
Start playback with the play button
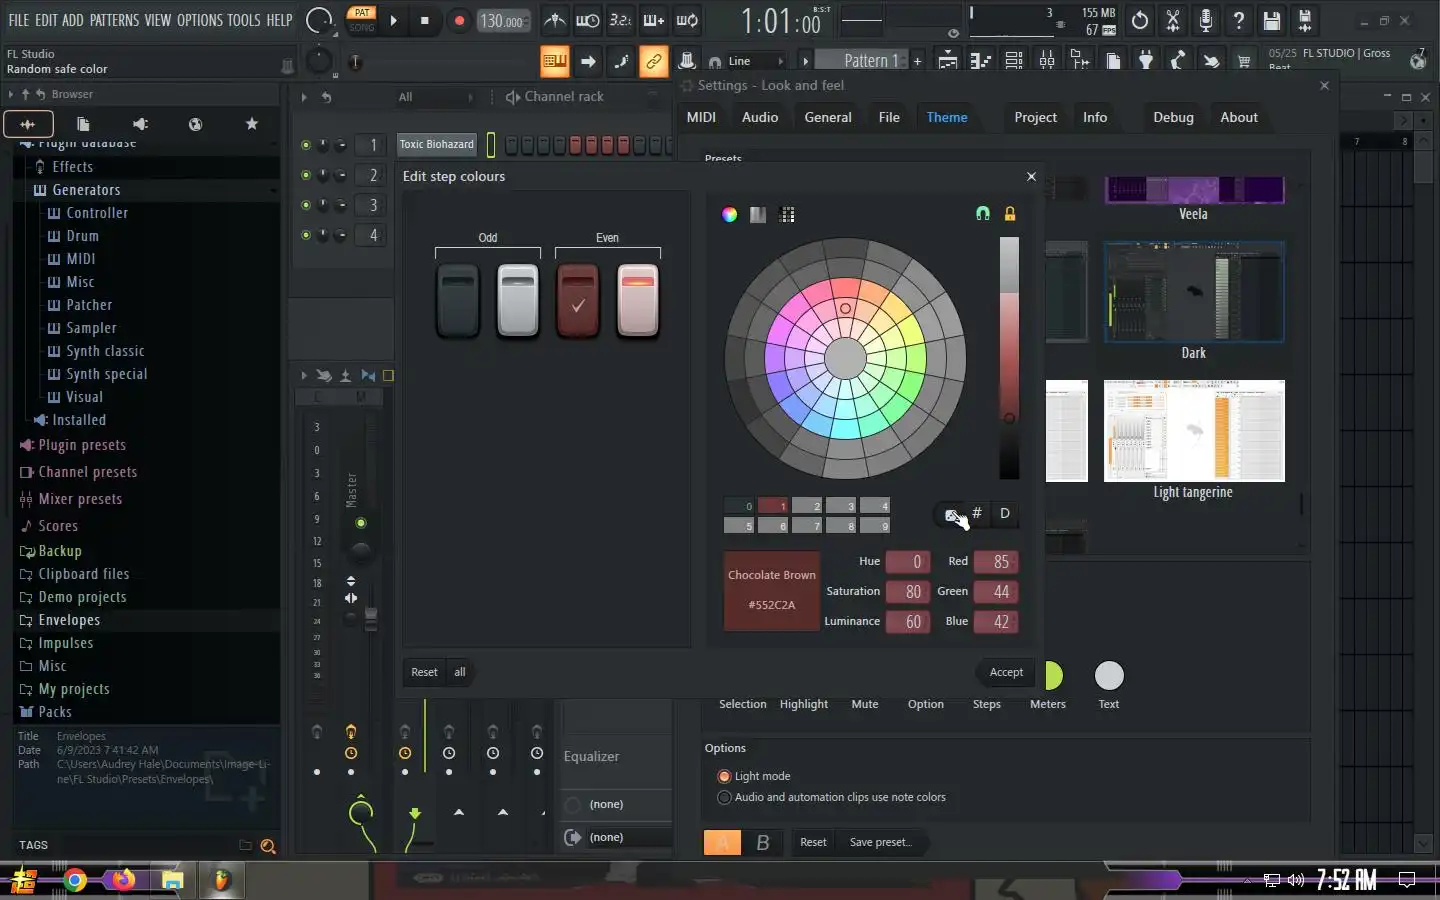click(x=394, y=20)
